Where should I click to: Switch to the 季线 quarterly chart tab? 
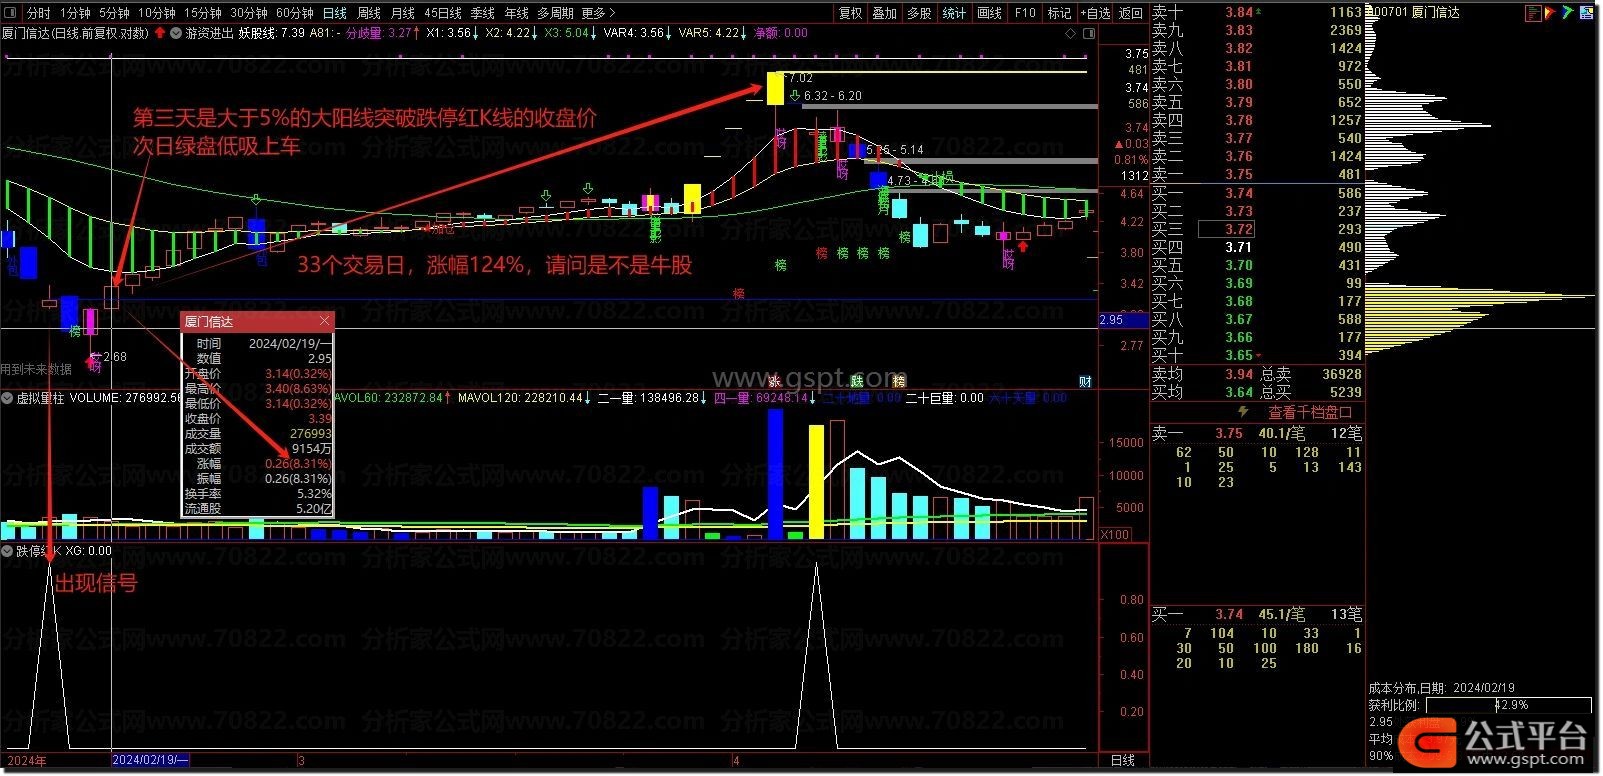pos(483,13)
